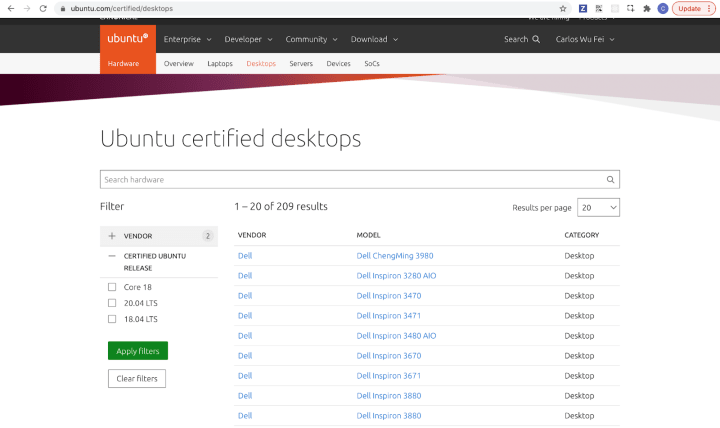Check the 20.04 LTS checkbox
720x428 pixels.
point(112,303)
